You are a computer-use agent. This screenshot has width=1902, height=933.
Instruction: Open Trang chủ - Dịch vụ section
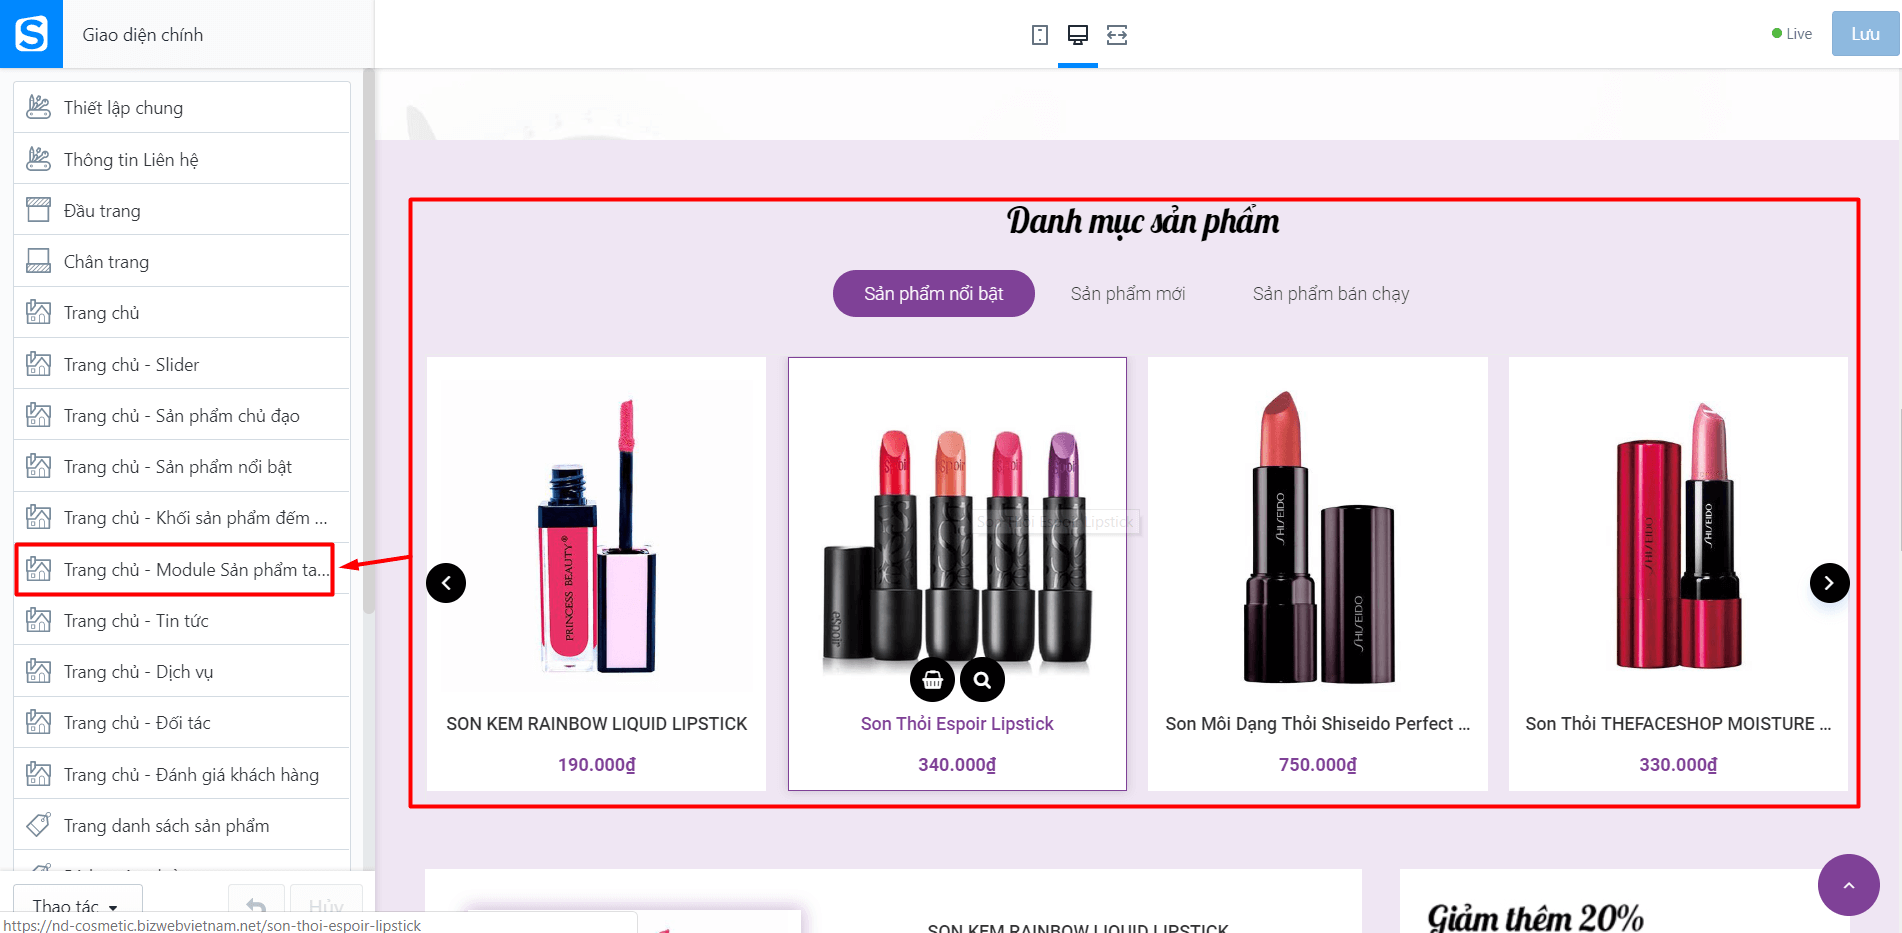pyautogui.click(x=182, y=671)
